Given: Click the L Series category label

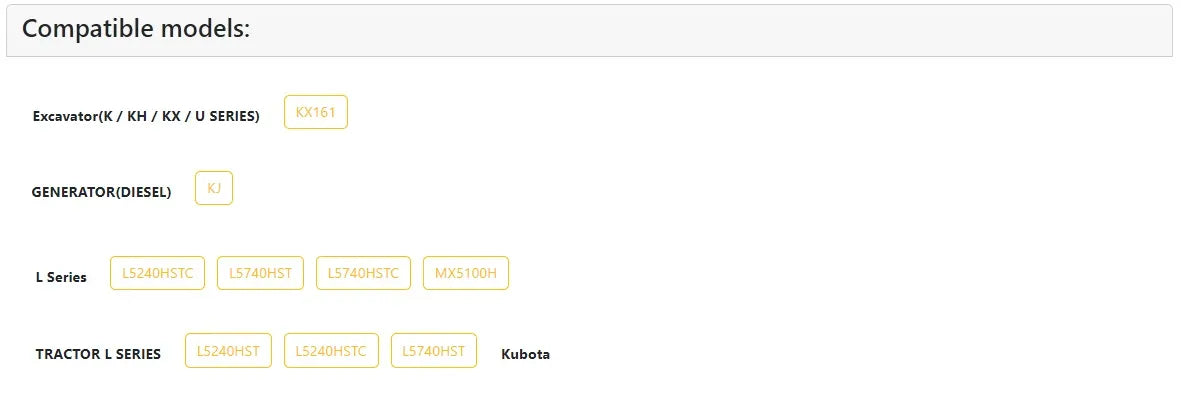Looking at the screenshot, I should [61, 277].
